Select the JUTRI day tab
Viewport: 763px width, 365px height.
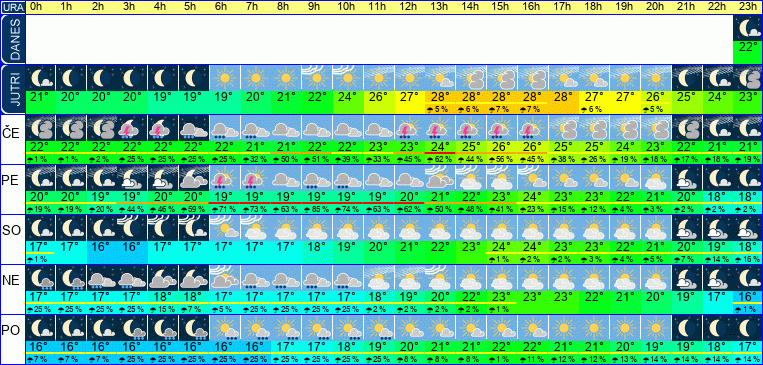[13, 90]
